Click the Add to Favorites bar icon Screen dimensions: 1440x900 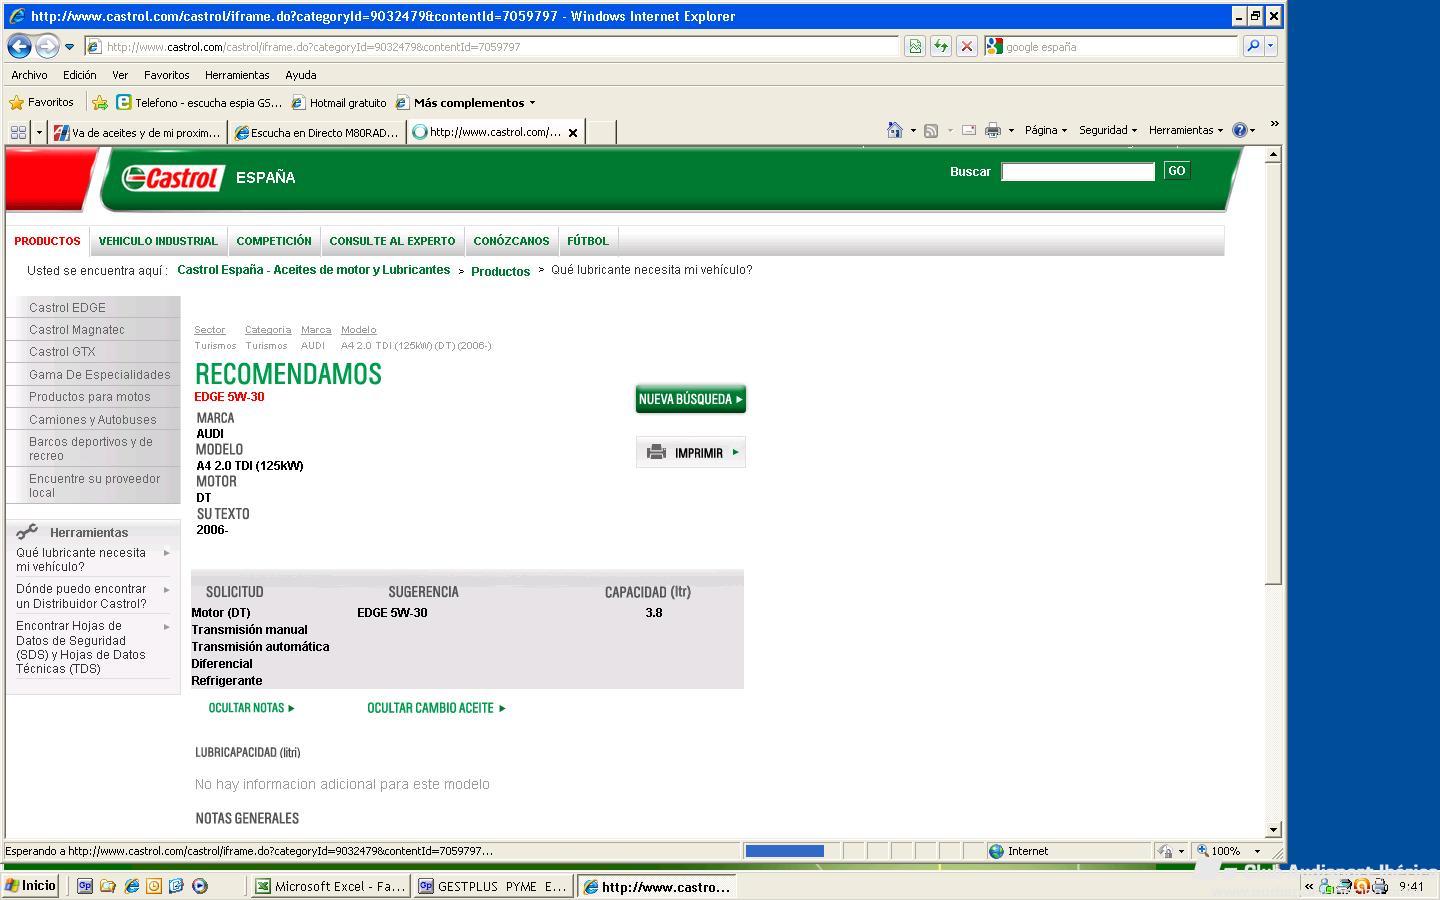pyautogui.click(x=100, y=102)
